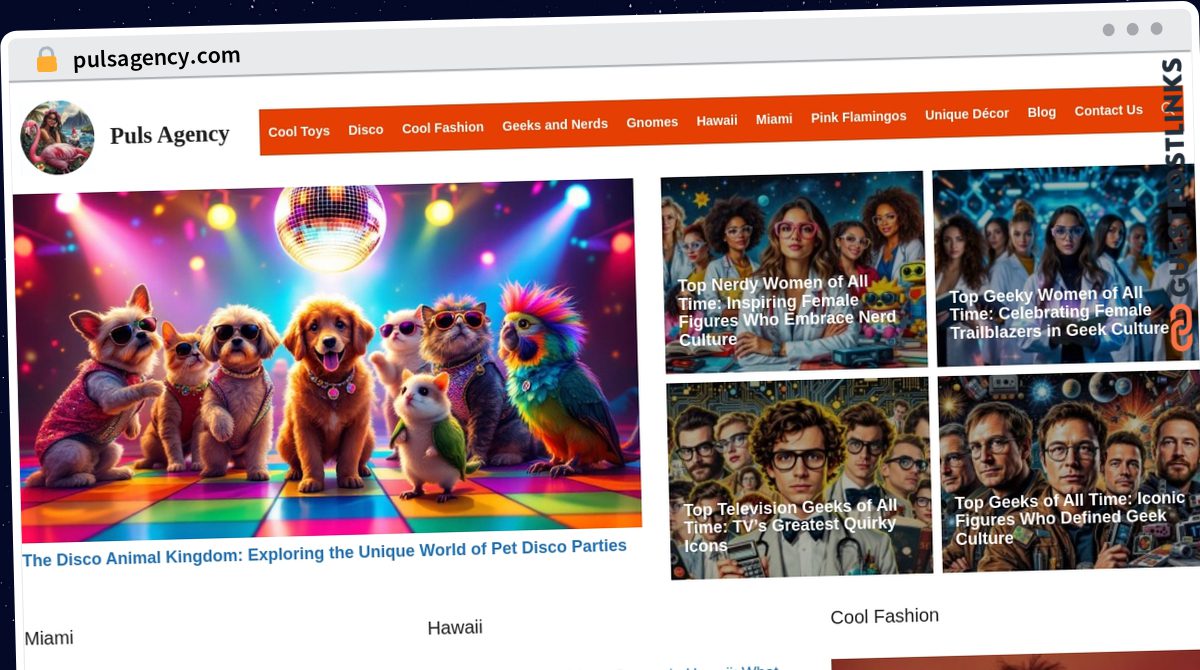Select Geeks and Nerds menu item

pos(554,125)
